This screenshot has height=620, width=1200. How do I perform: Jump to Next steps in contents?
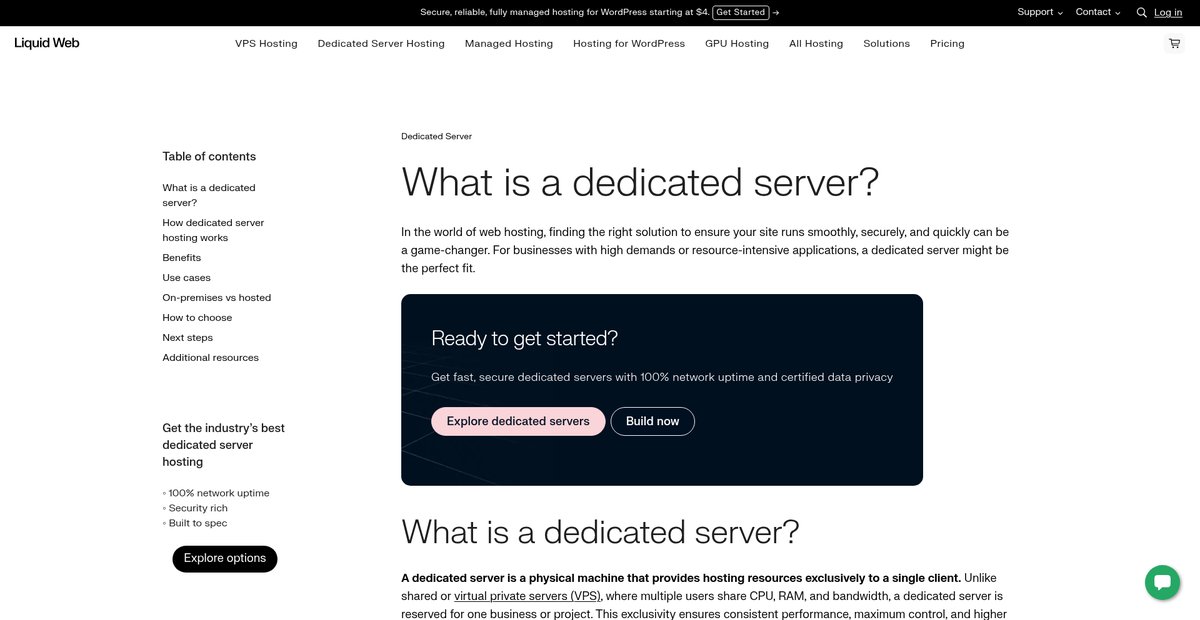click(x=188, y=338)
